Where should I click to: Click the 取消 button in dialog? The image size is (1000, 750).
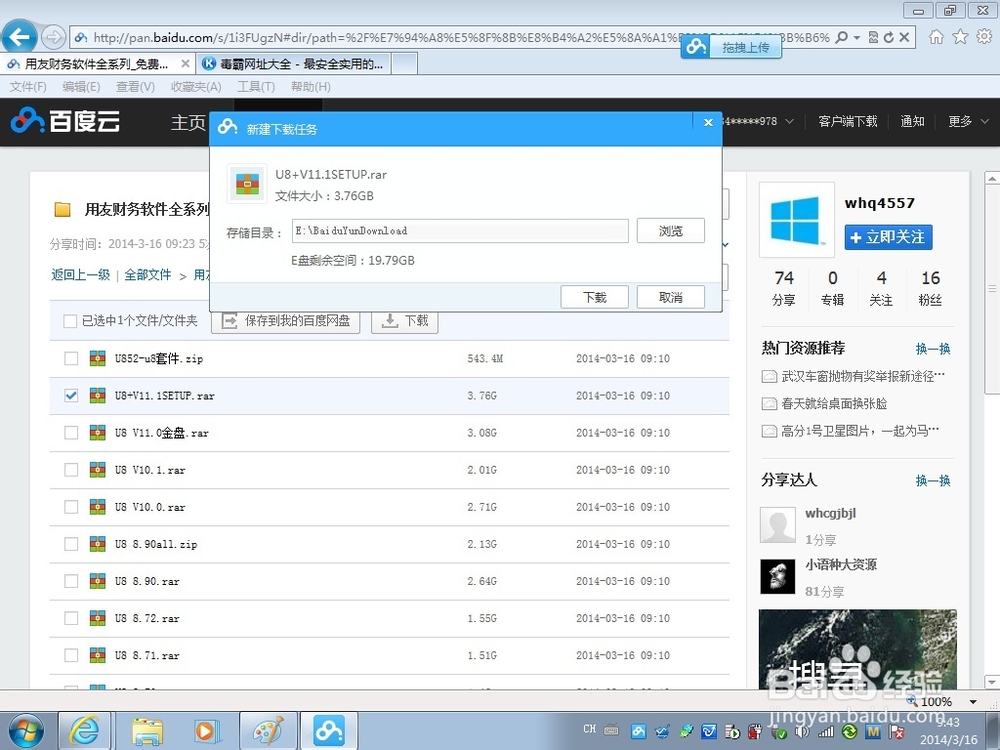tap(670, 297)
